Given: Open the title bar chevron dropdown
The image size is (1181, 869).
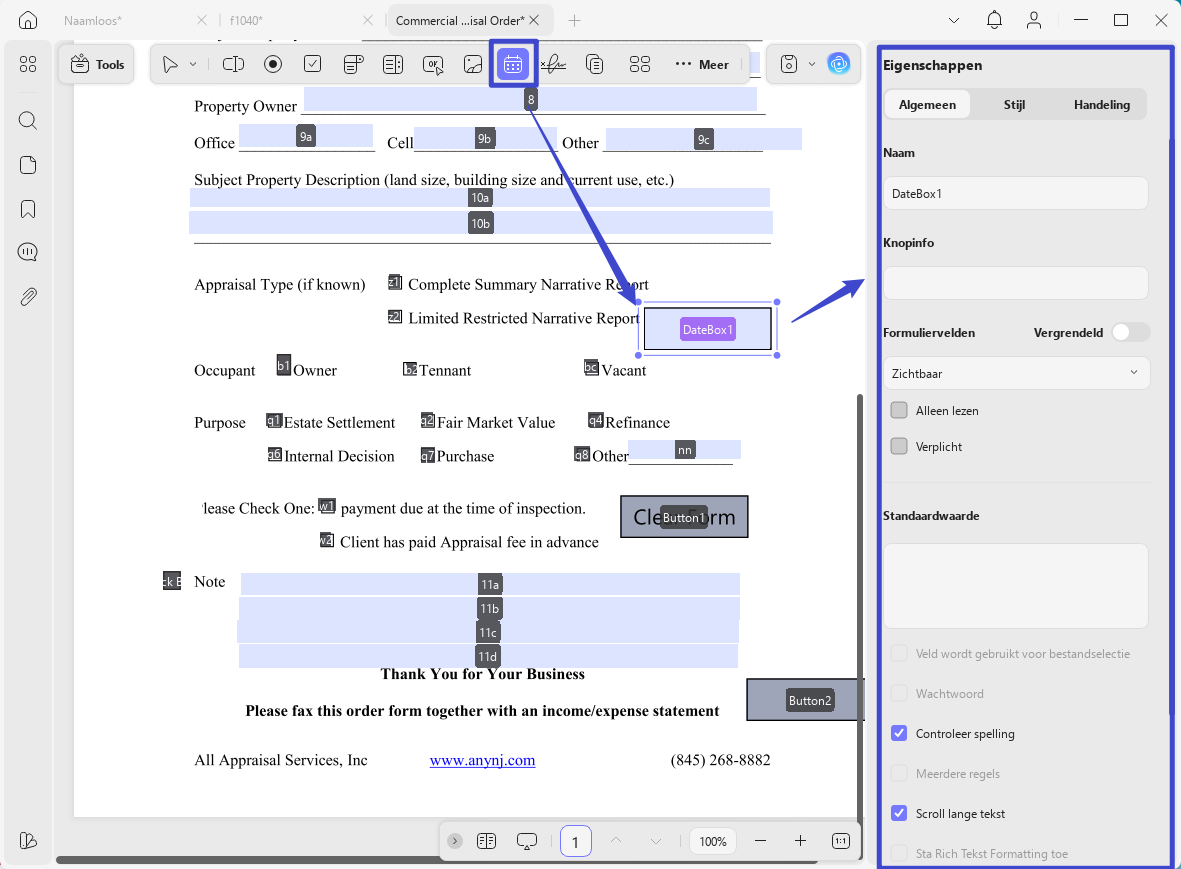Looking at the screenshot, I should click(954, 20).
